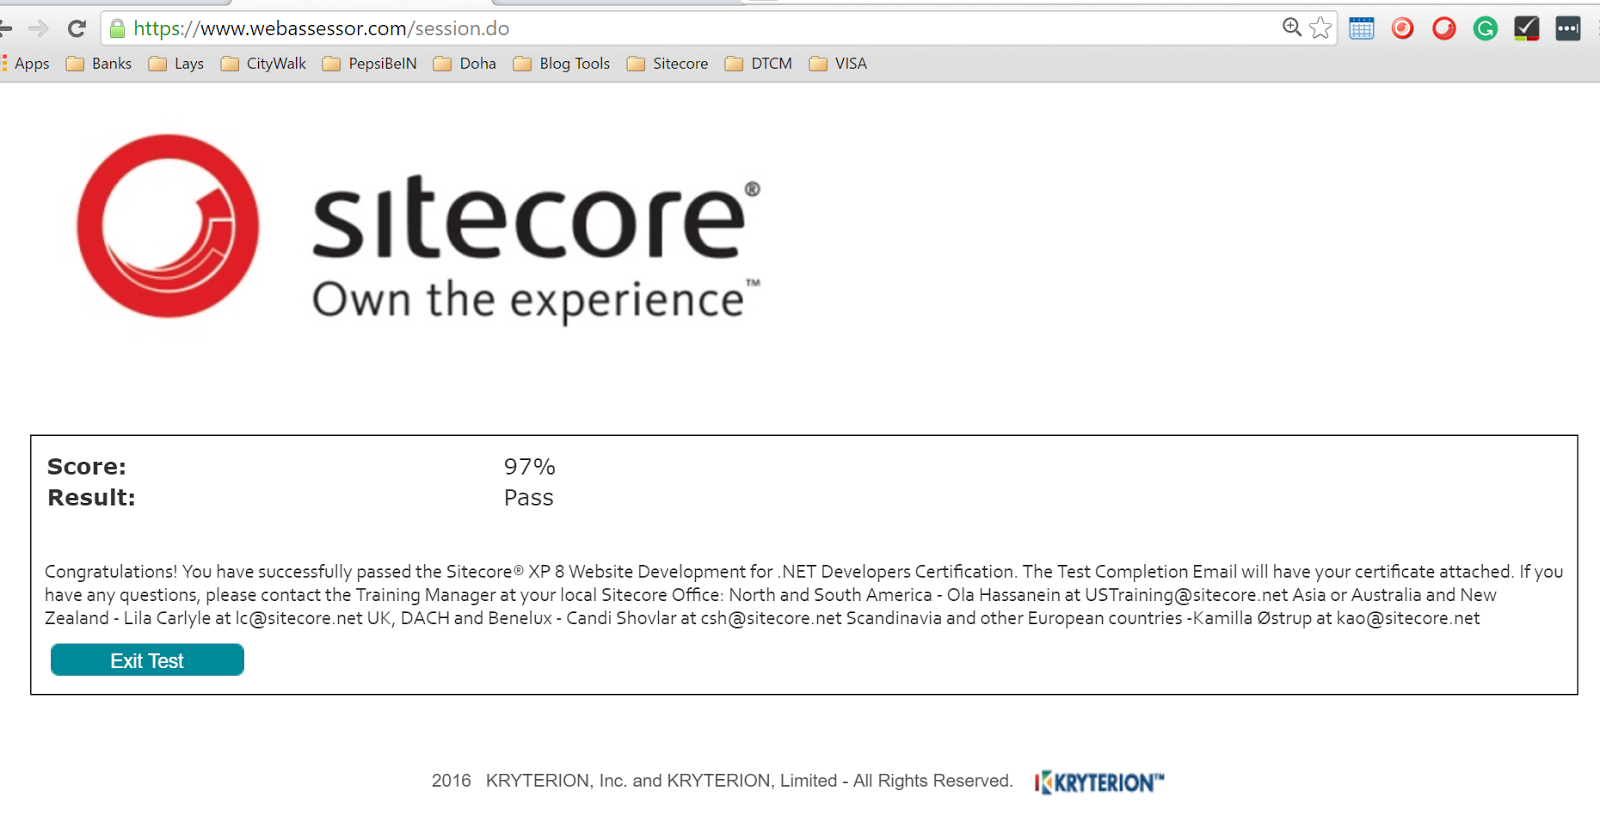Open the blue calendar extension icon
The image size is (1600, 834).
coord(1362,28)
